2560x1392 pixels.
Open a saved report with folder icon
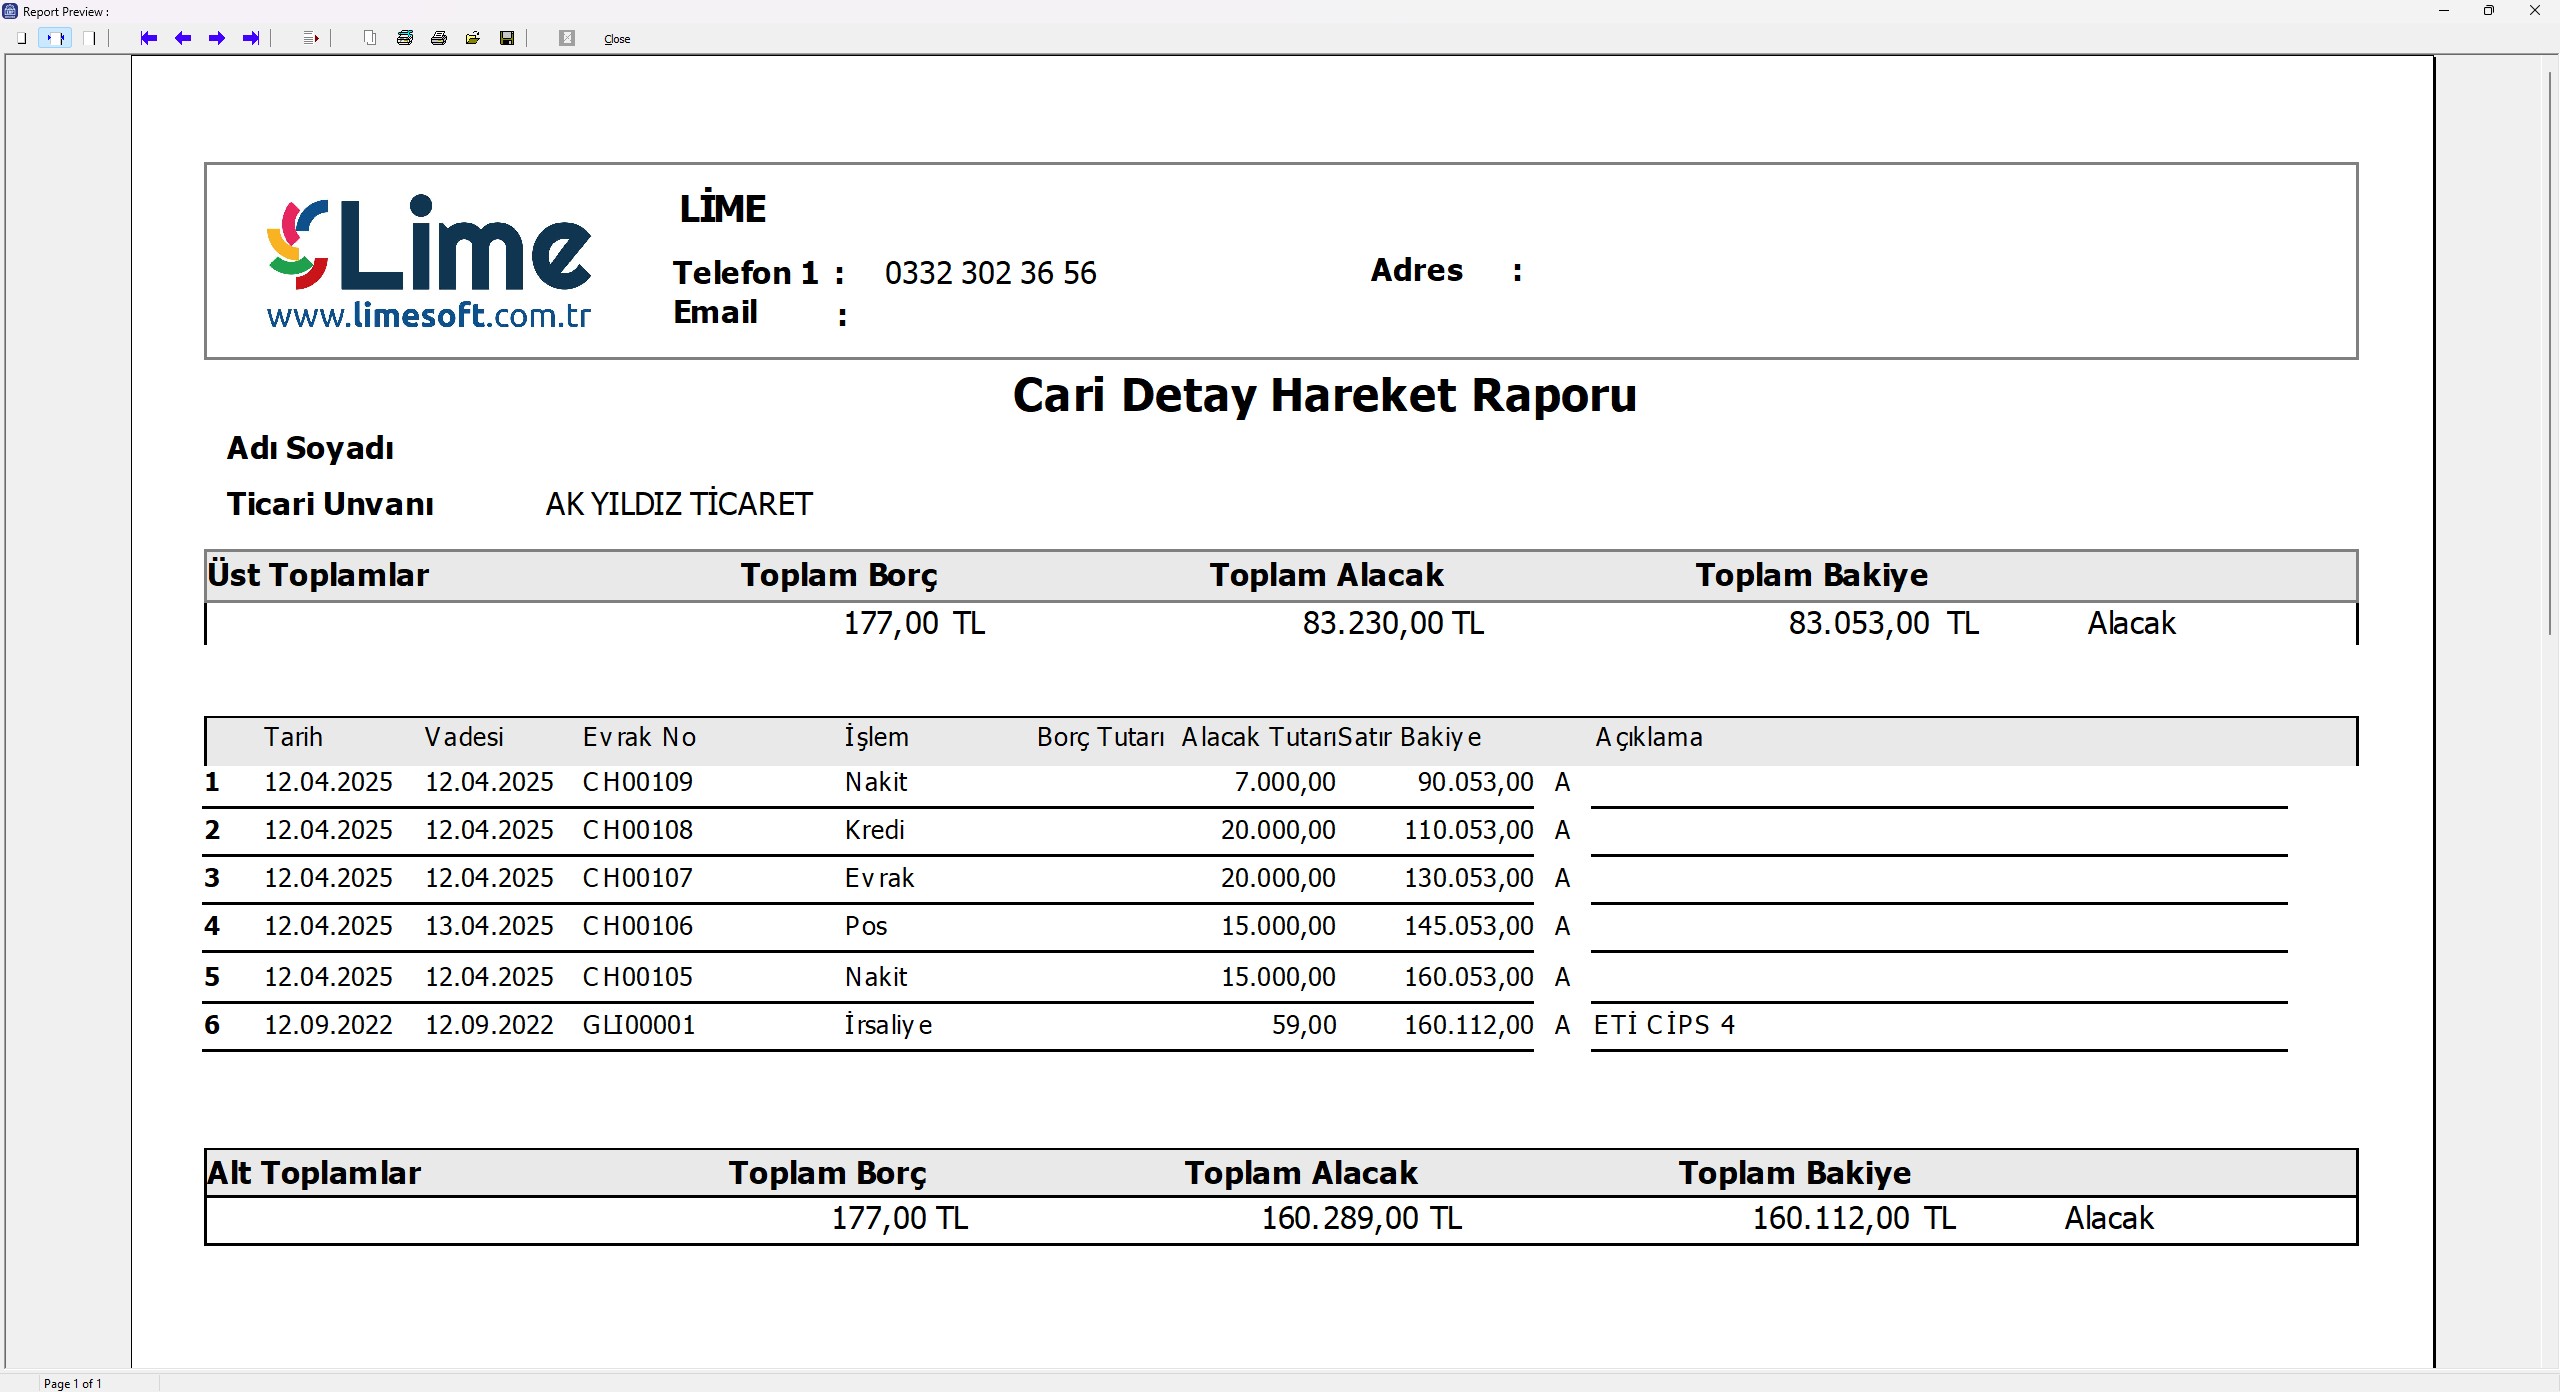(473, 38)
